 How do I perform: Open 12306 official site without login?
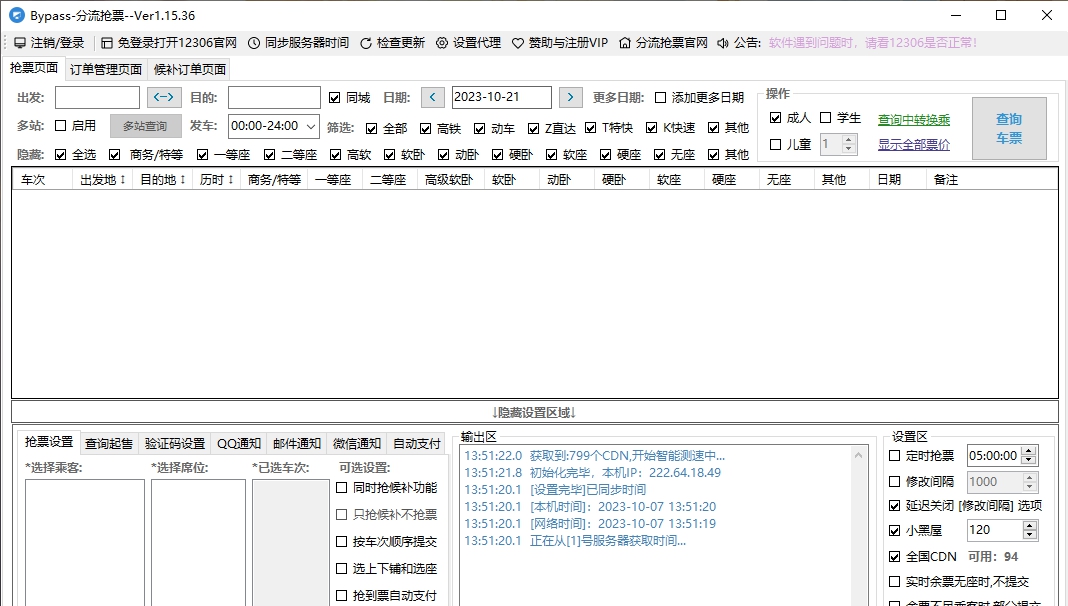107,43
